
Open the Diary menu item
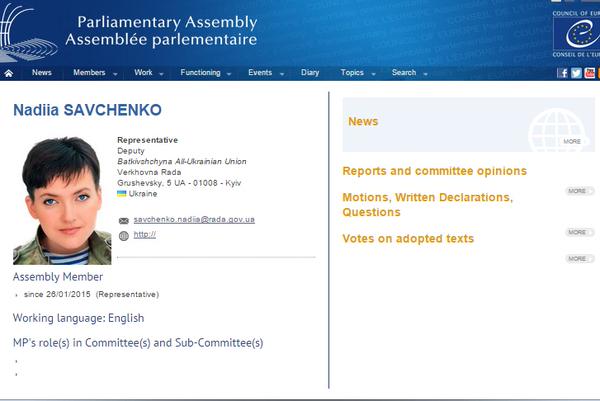[310, 73]
